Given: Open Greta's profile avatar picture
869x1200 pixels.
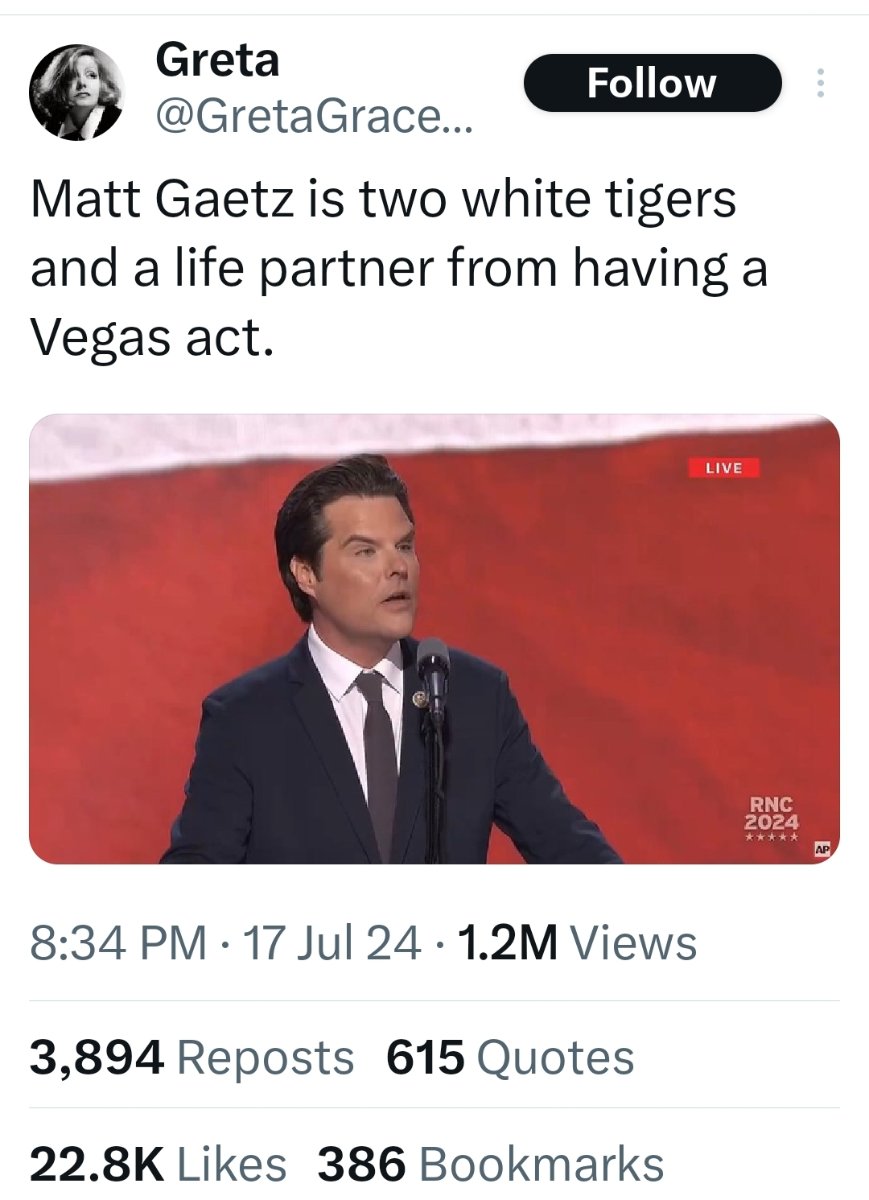Looking at the screenshot, I should pyautogui.click(x=76, y=92).
